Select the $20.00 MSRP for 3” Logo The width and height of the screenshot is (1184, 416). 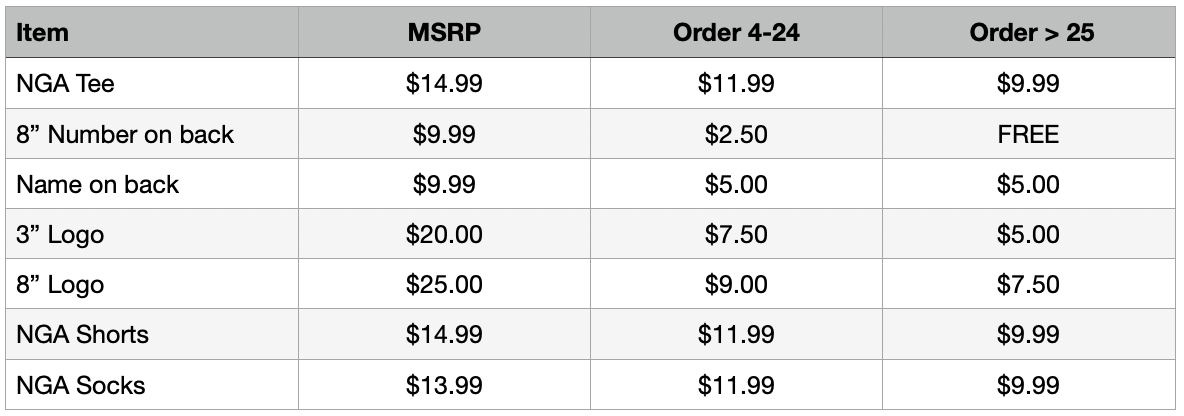pyautogui.click(x=444, y=235)
